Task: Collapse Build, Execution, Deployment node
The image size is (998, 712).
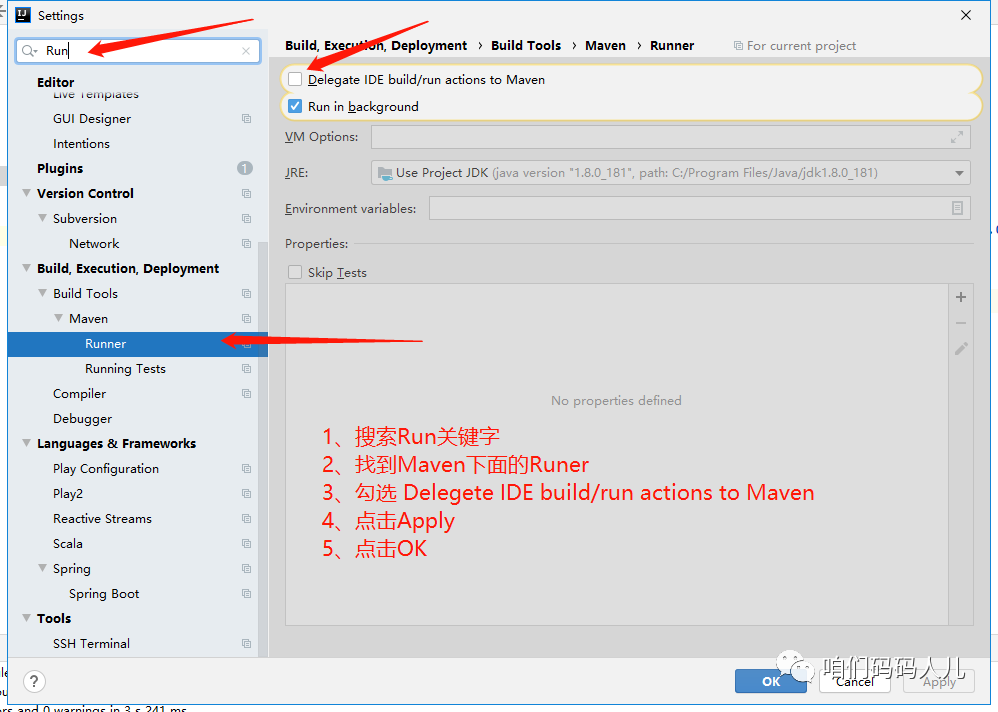Action: point(27,268)
